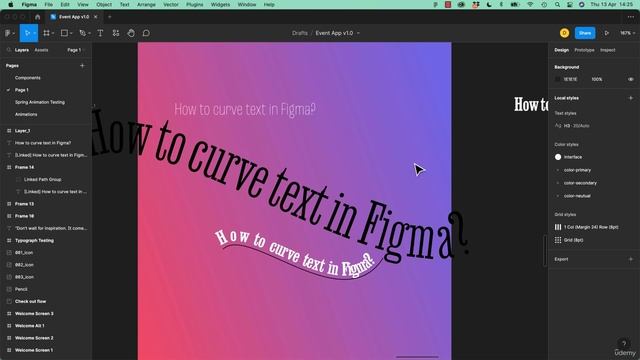Open the Figma main menu icon
The image size is (640, 360).
tap(8, 33)
